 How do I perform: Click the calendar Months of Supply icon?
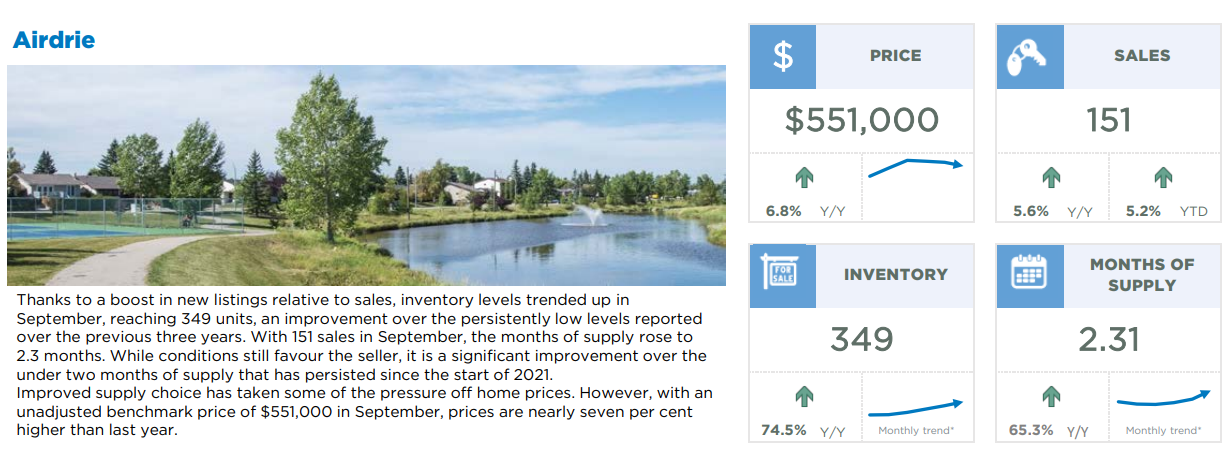[1029, 275]
